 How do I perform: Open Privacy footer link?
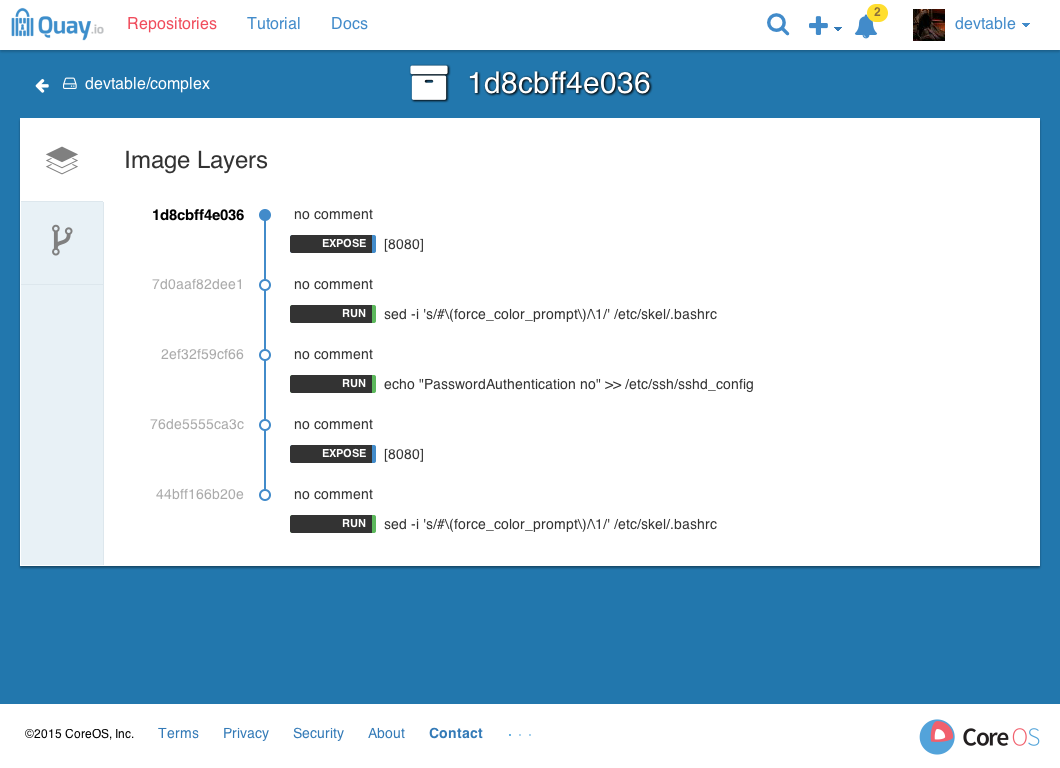(x=246, y=734)
